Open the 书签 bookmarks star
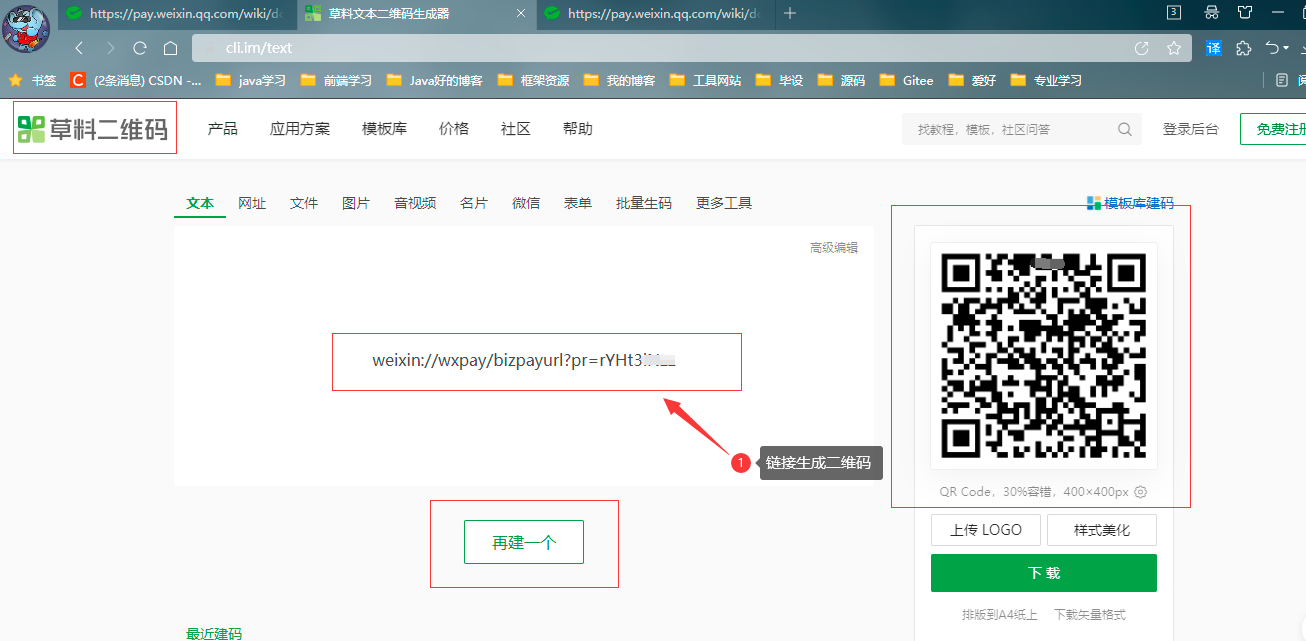Image resolution: width=1306 pixels, height=641 pixels. pyautogui.click(x=33, y=80)
